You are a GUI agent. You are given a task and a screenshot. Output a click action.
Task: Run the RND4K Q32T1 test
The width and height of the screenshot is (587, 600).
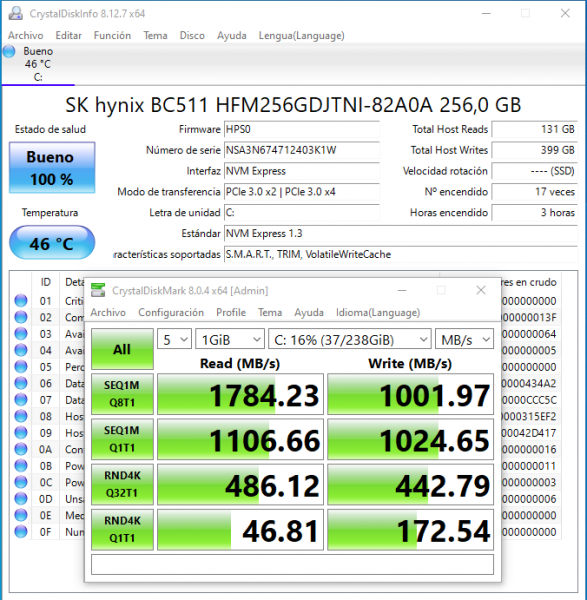point(122,484)
